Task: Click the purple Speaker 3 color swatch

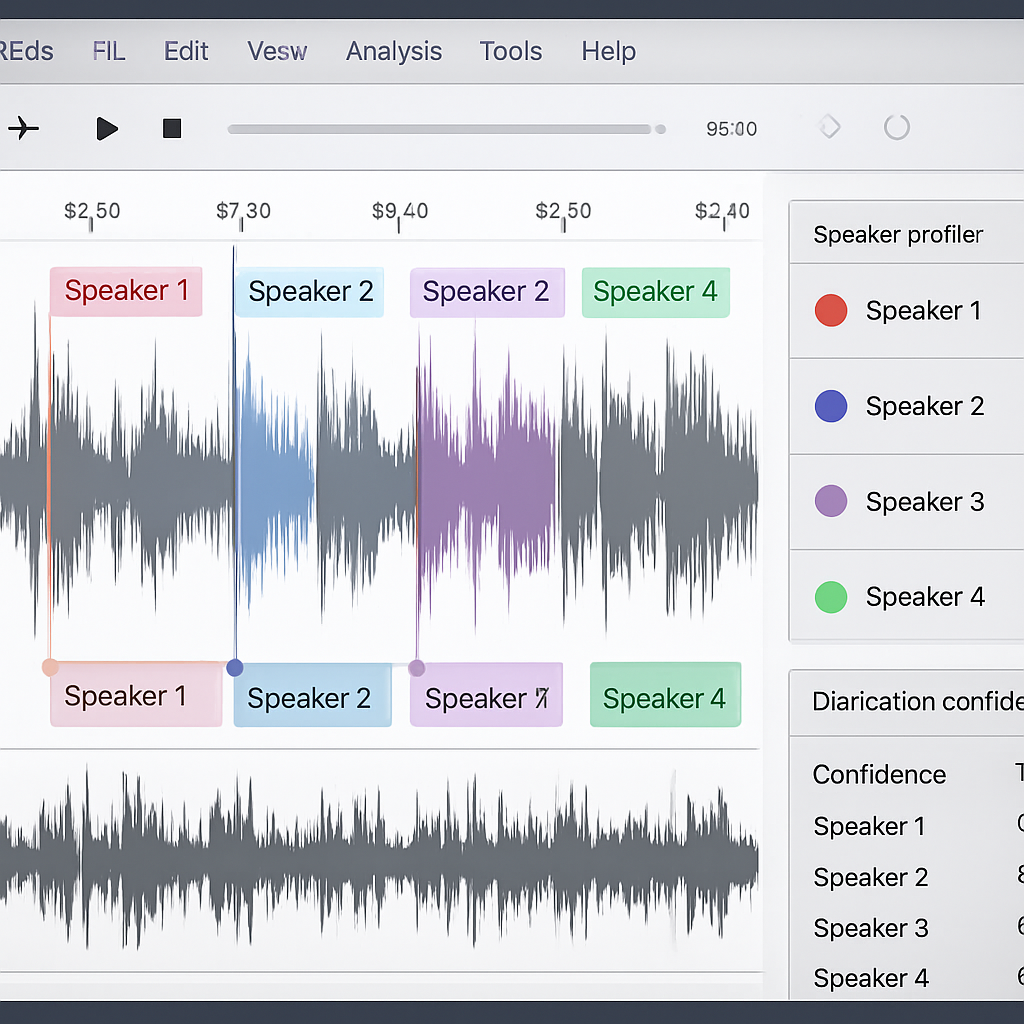Action: [831, 501]
